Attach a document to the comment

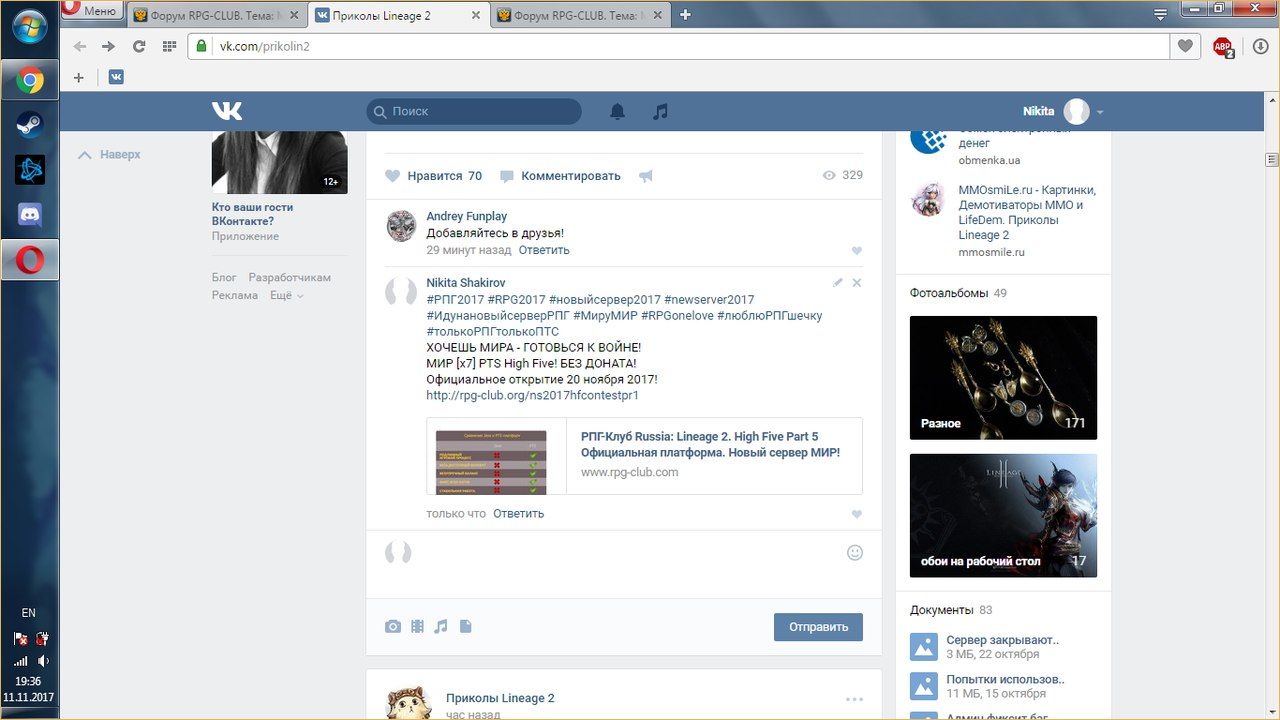465,627
